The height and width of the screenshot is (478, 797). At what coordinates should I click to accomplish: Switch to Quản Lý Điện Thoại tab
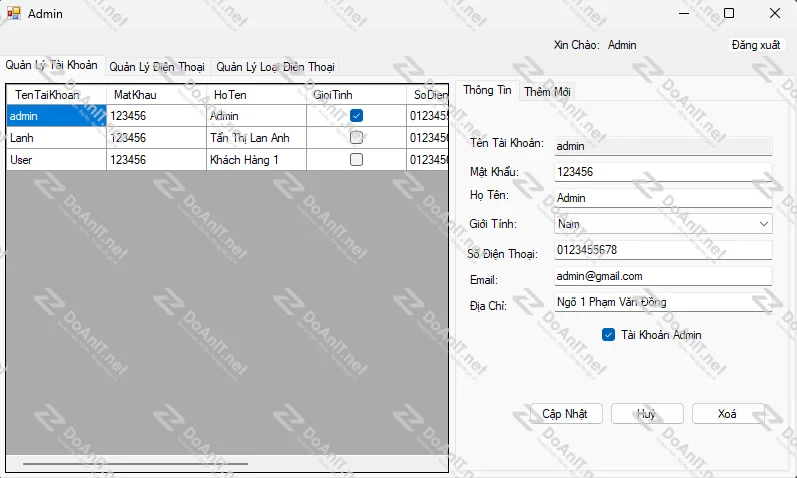156,67
